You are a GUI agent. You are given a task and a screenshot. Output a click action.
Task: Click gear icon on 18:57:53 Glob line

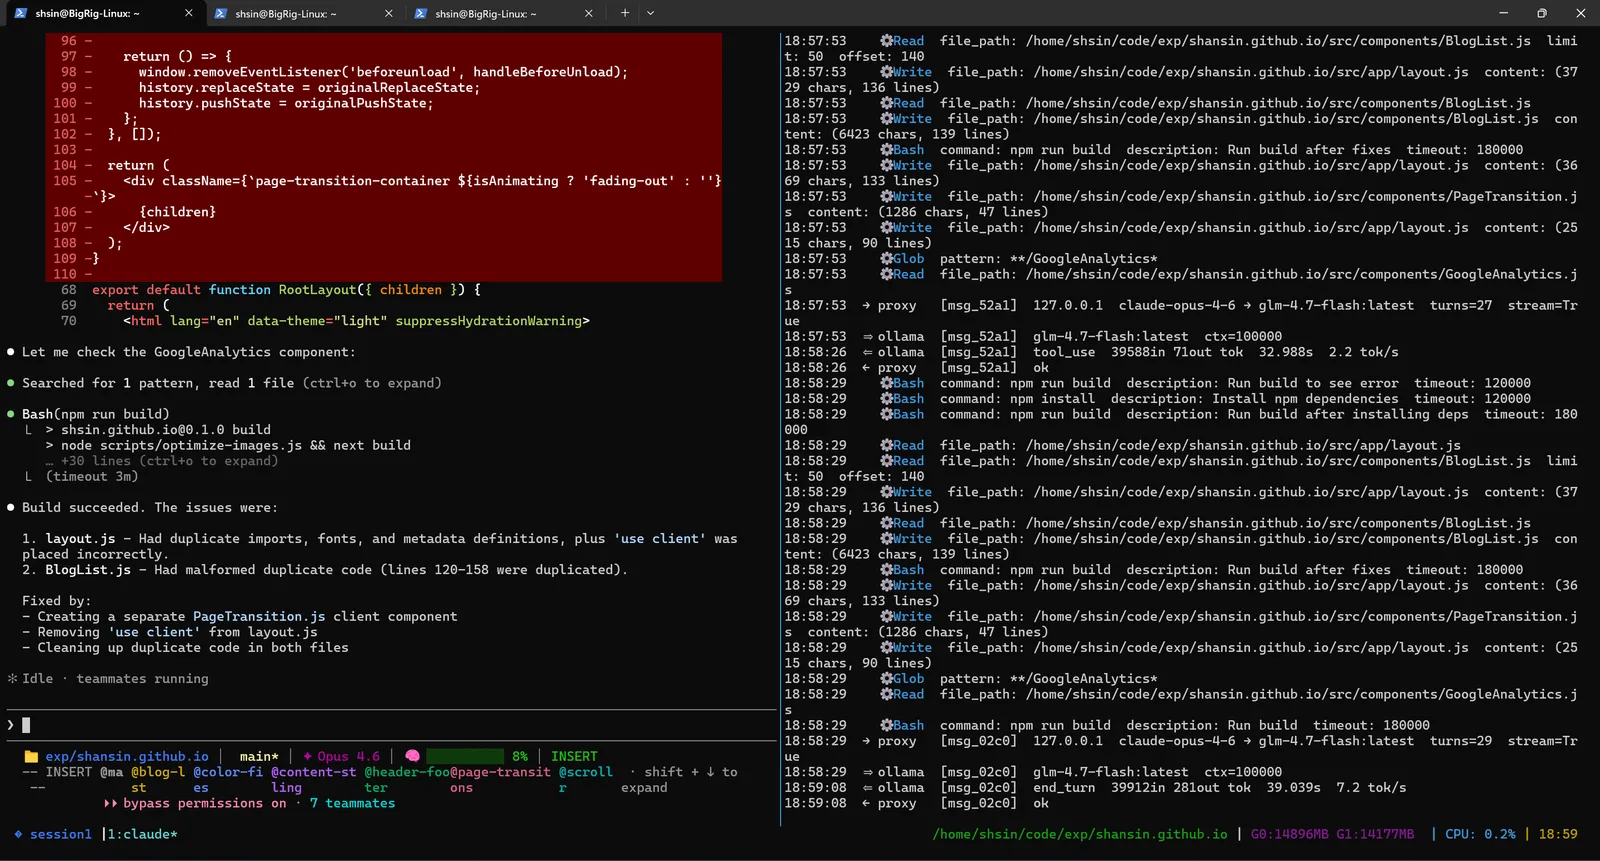886,259
